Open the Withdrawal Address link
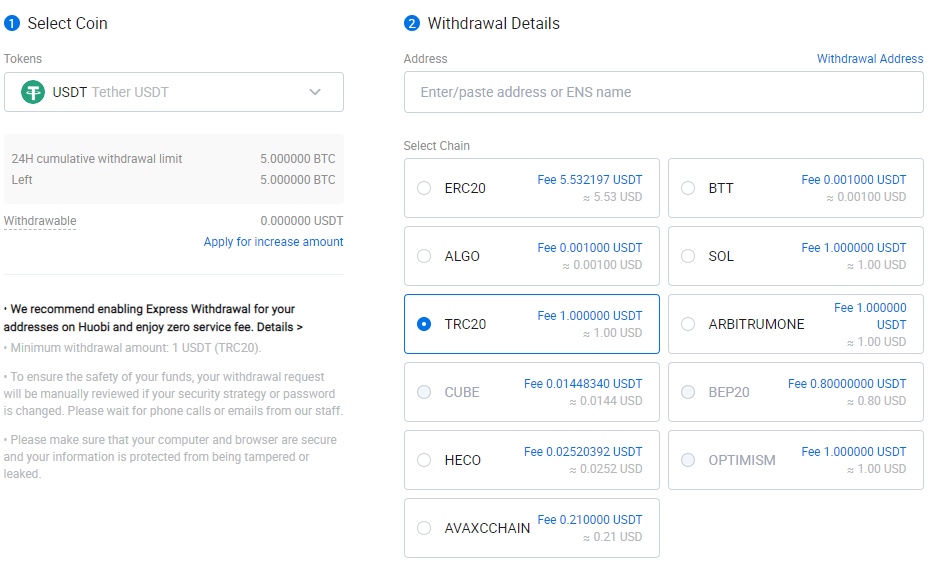The width and height of the screenshot is (936, 564). (870, 58)
